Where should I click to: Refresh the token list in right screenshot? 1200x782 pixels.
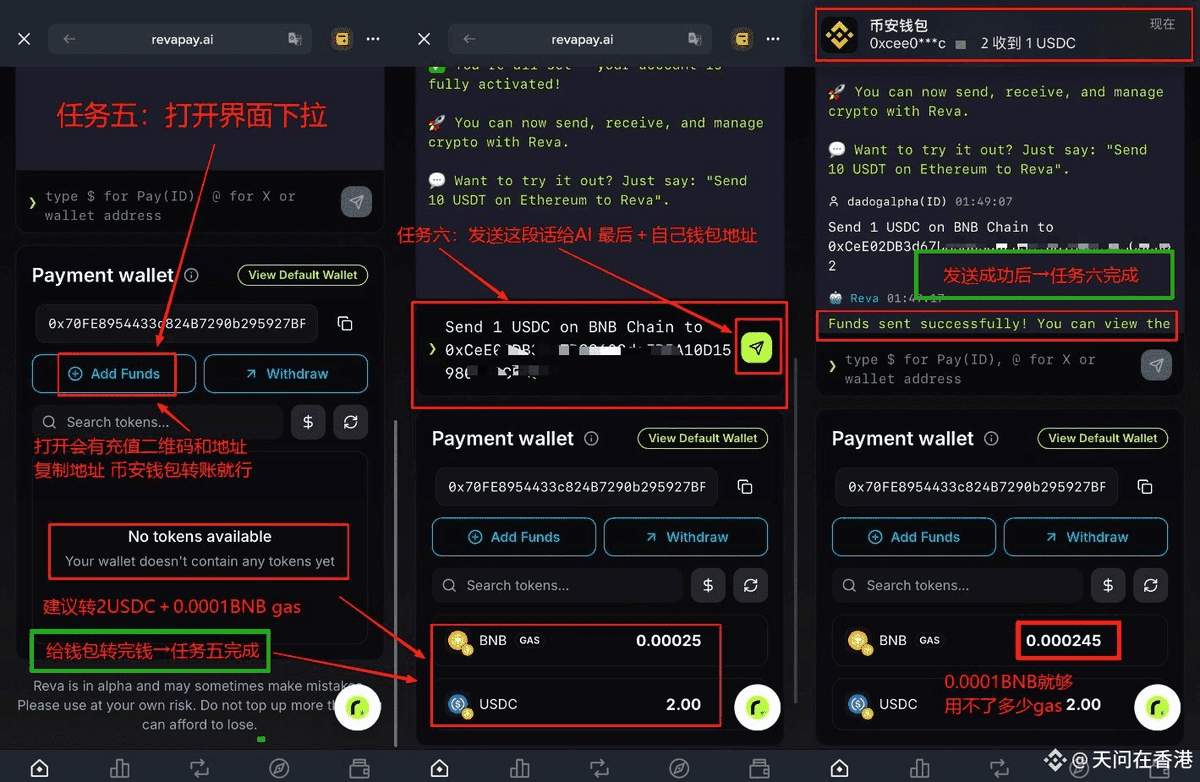coord(1150,585)
